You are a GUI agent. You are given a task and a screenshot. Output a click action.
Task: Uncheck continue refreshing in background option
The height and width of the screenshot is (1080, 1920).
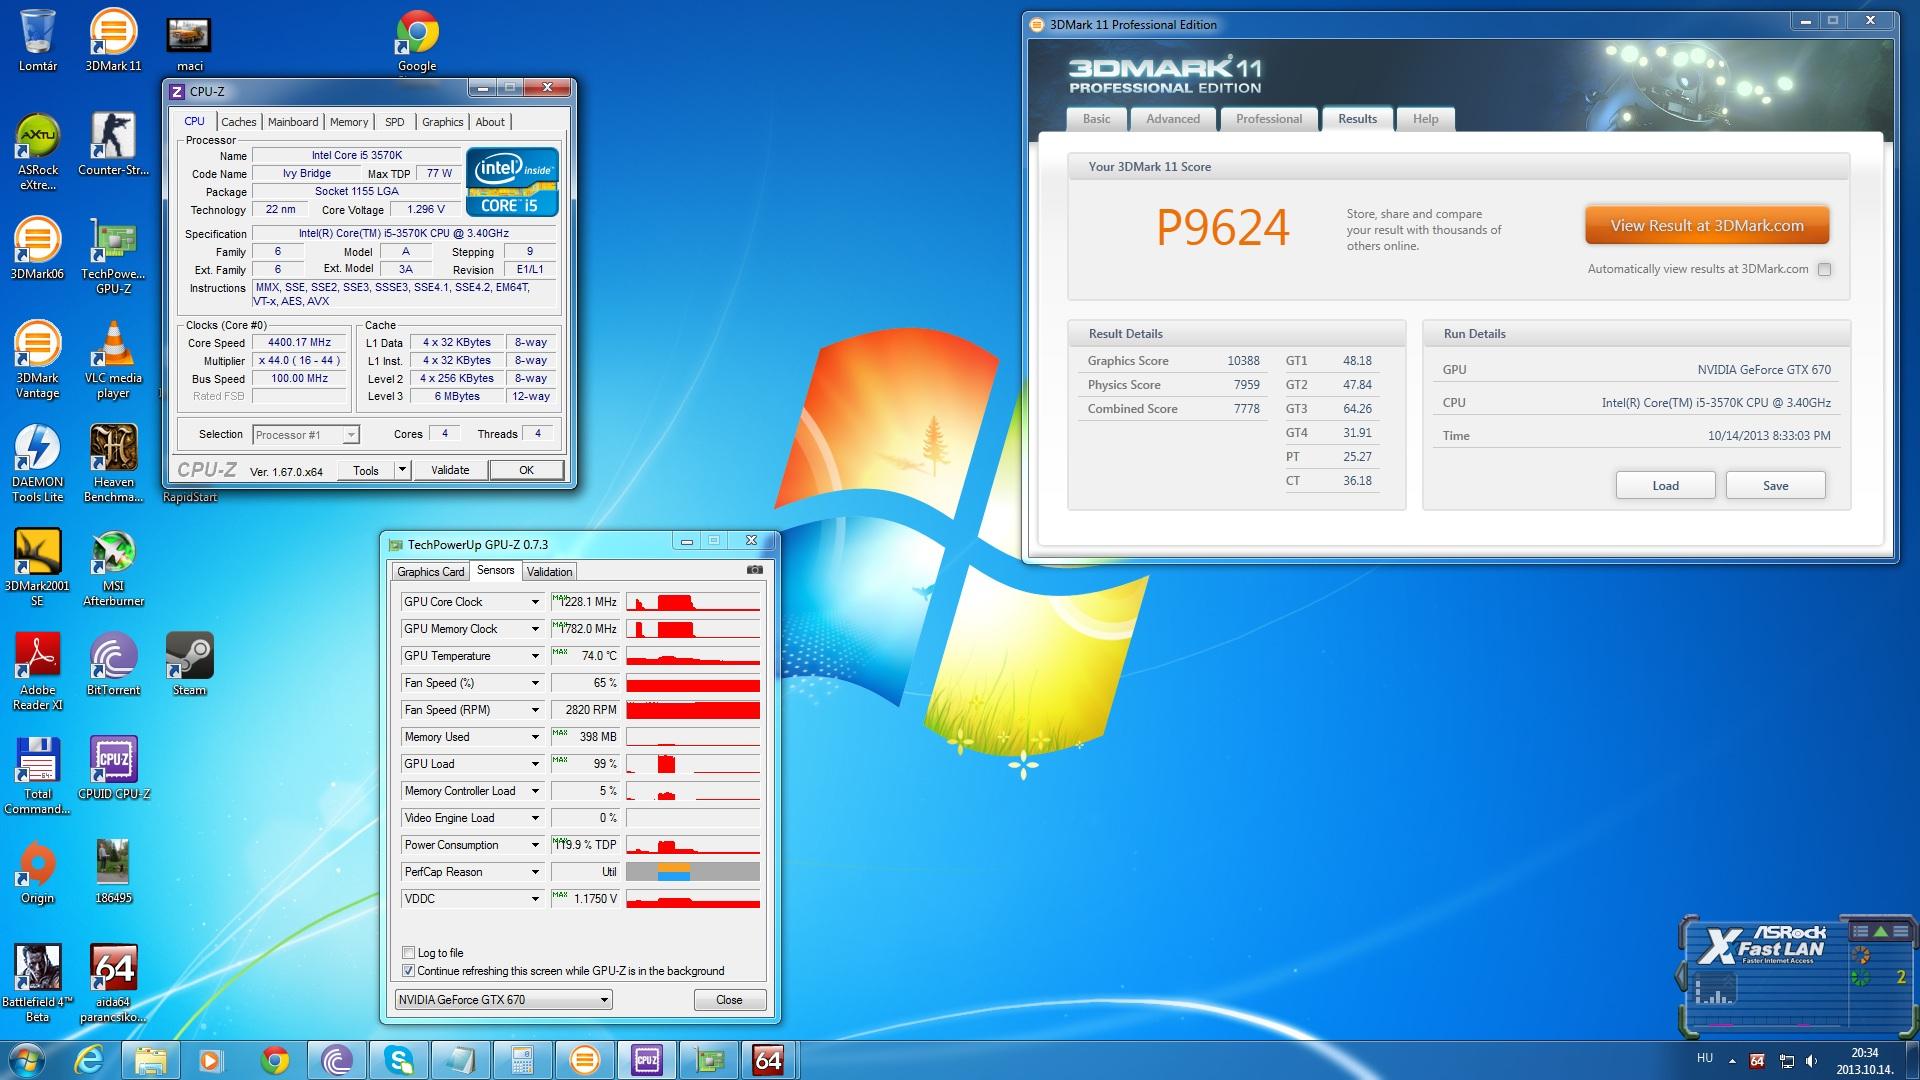408,970
